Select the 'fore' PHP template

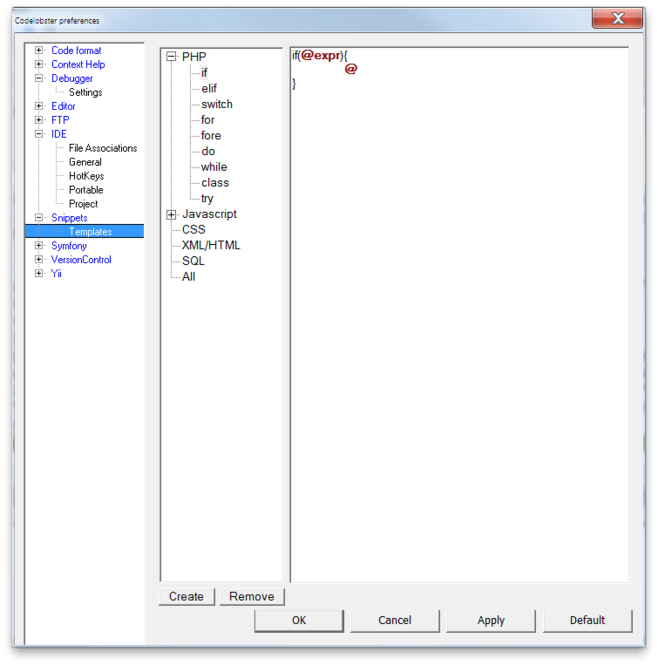[211, 135]
